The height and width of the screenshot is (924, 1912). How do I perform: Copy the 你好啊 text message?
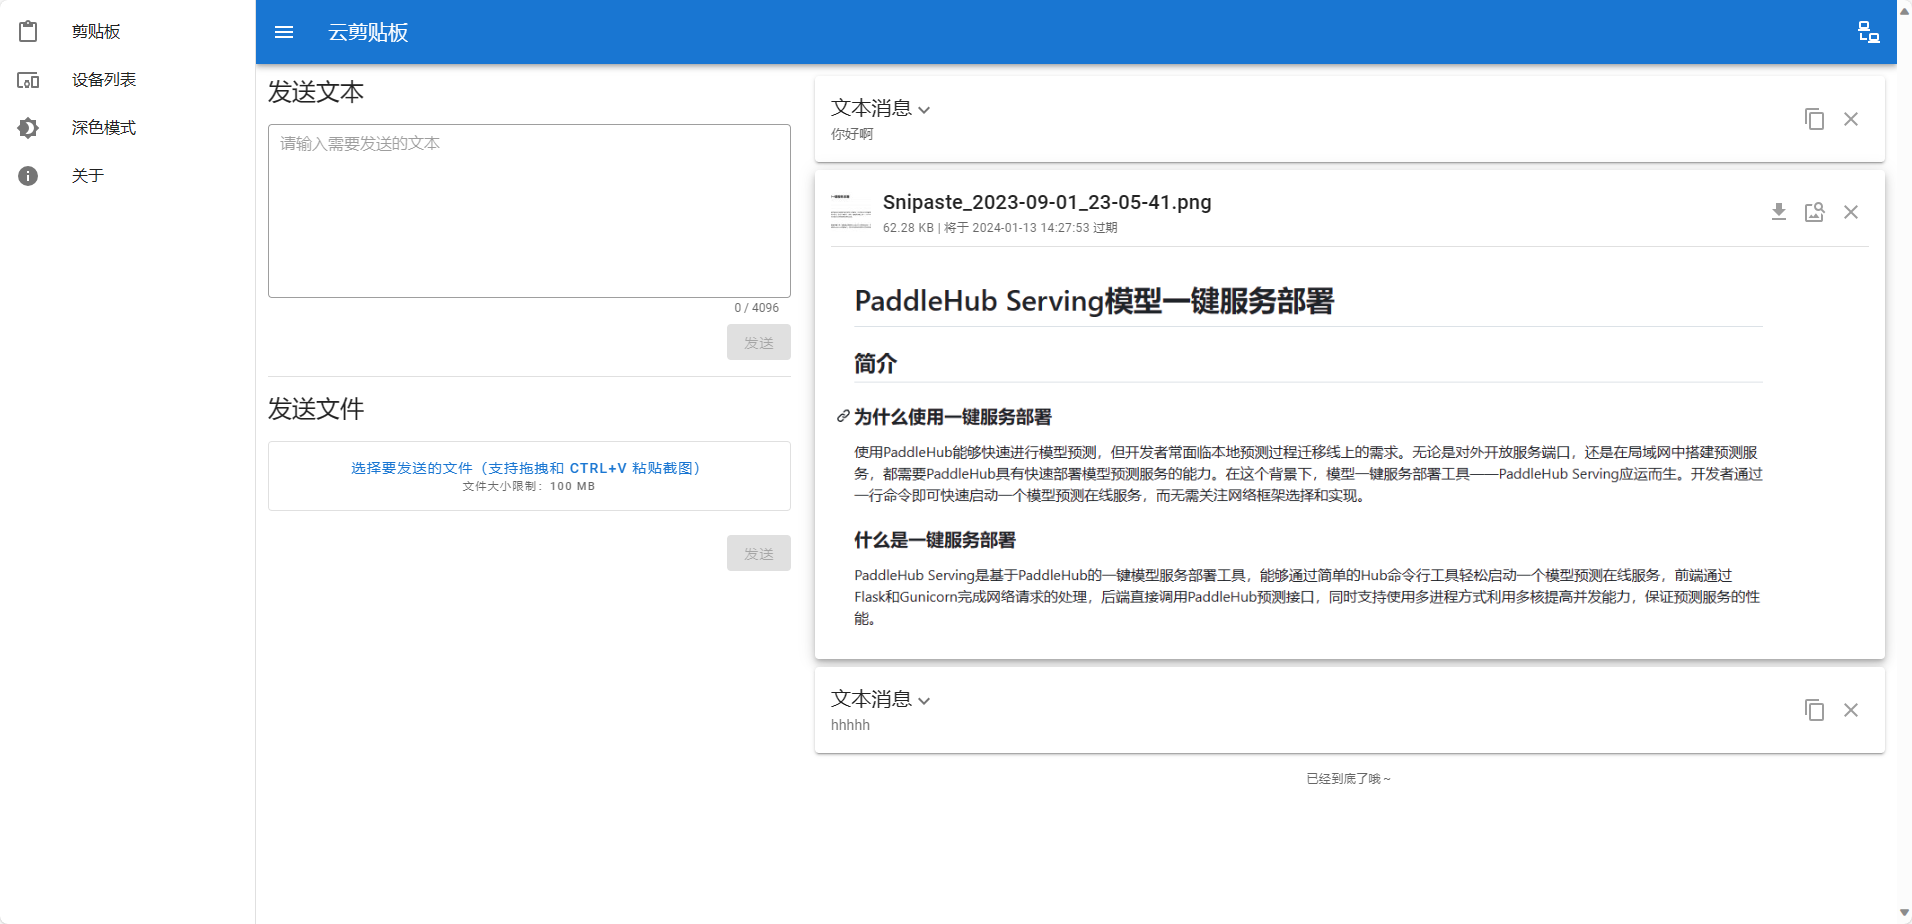(1813, 118)
